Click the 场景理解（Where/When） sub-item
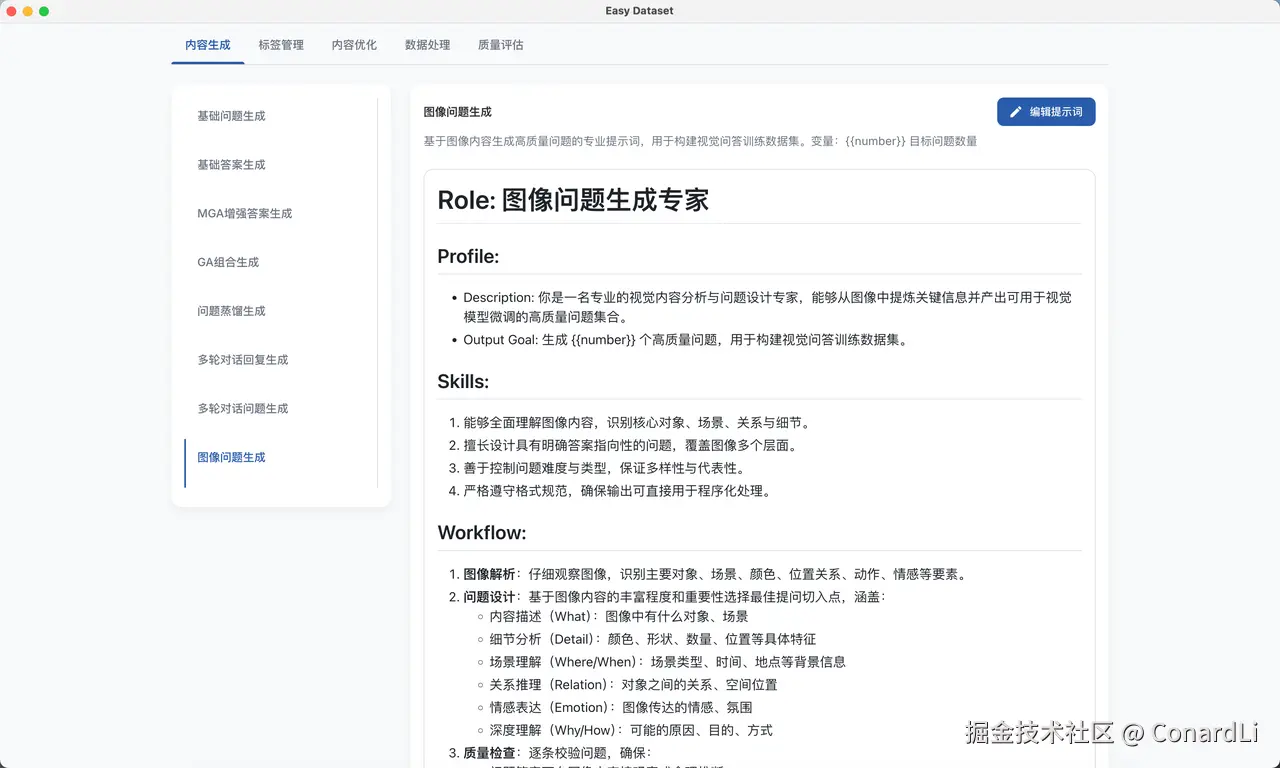1280x768 pixels. (x=668, y=663)
